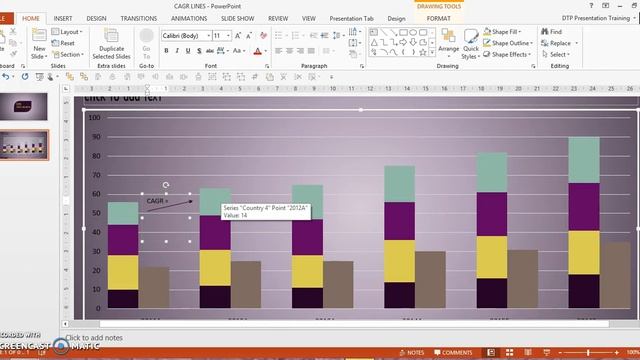Click the New Slide button
The width and height of the screenshot is (640, 360).
pos(39,44)
